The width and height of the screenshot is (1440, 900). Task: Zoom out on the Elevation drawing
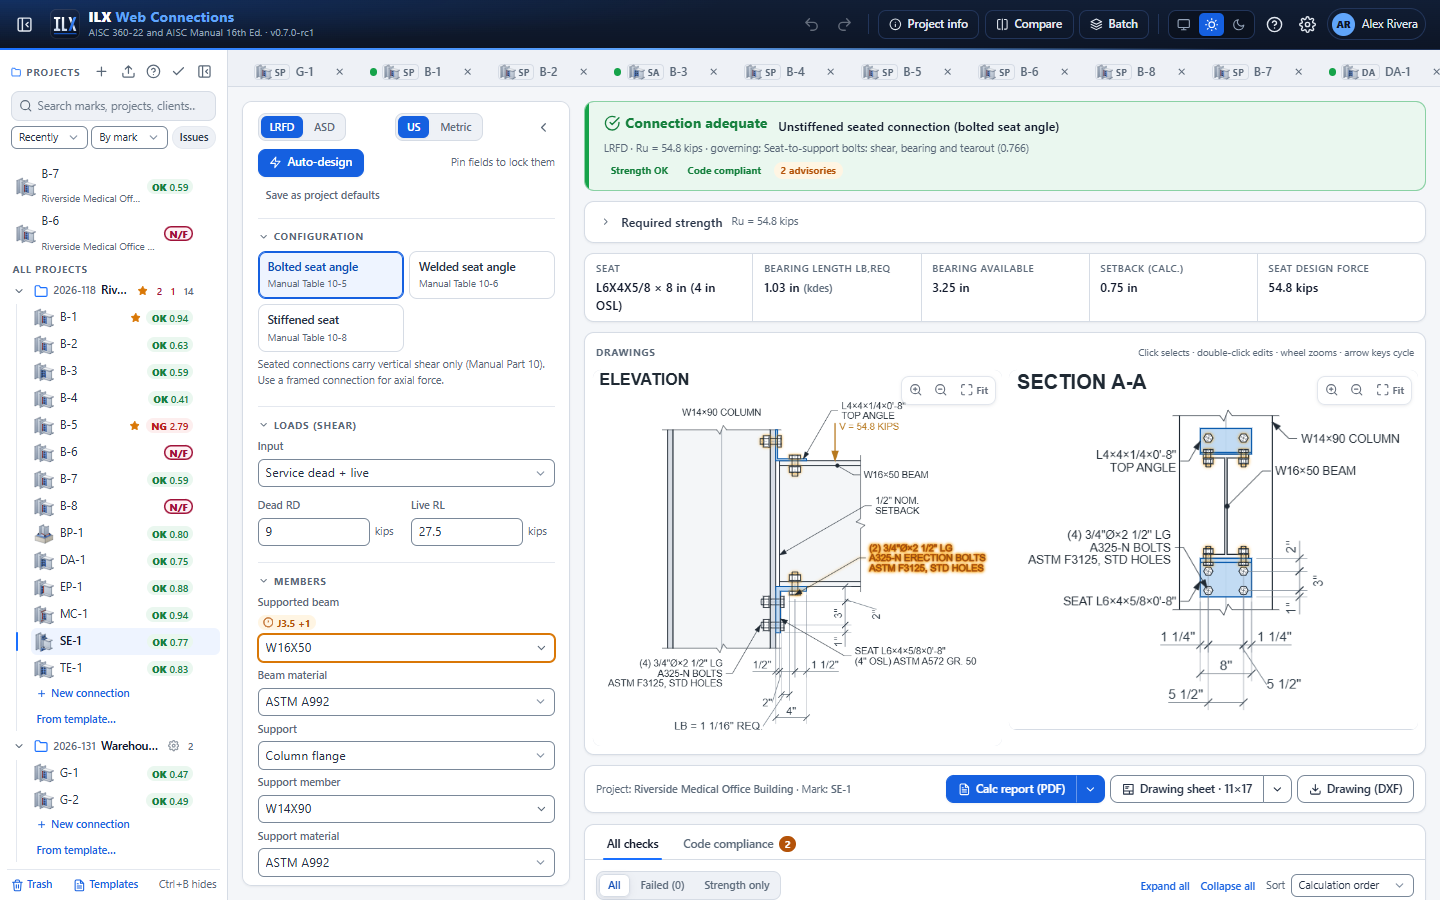pyautogui.click(x=941, y=390)
